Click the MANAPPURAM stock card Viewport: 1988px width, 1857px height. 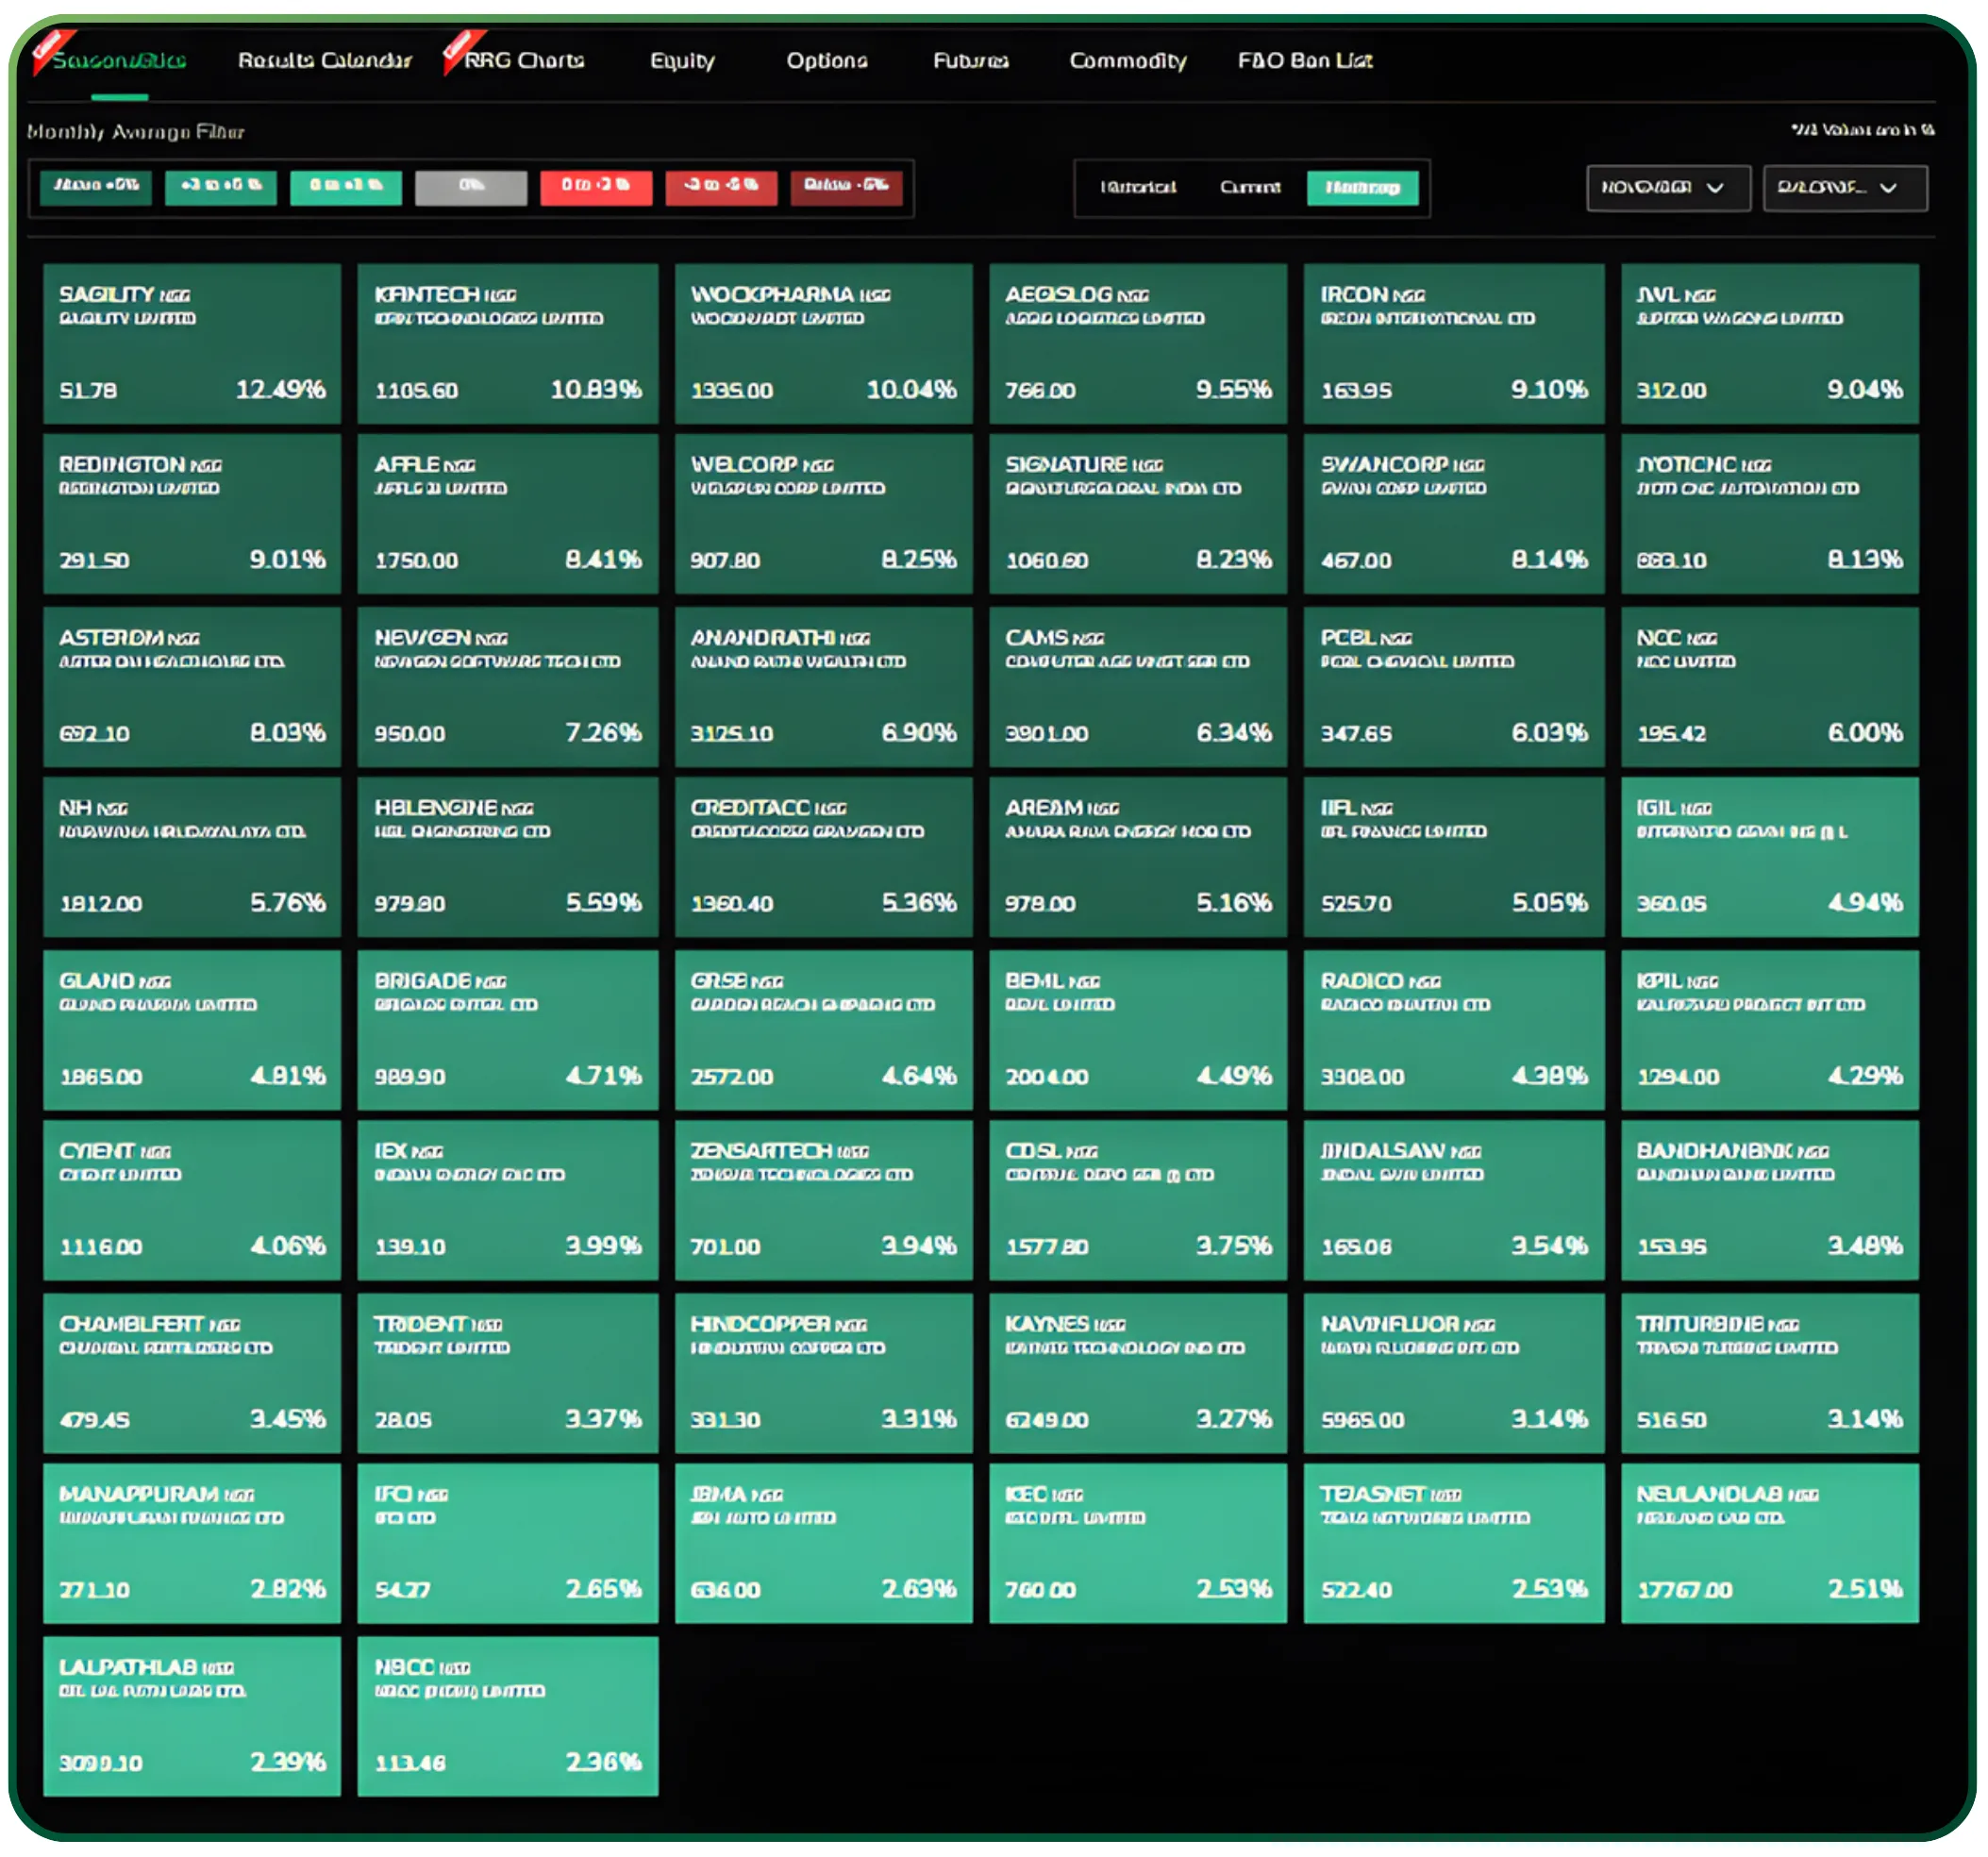(x=192, y=1543)
